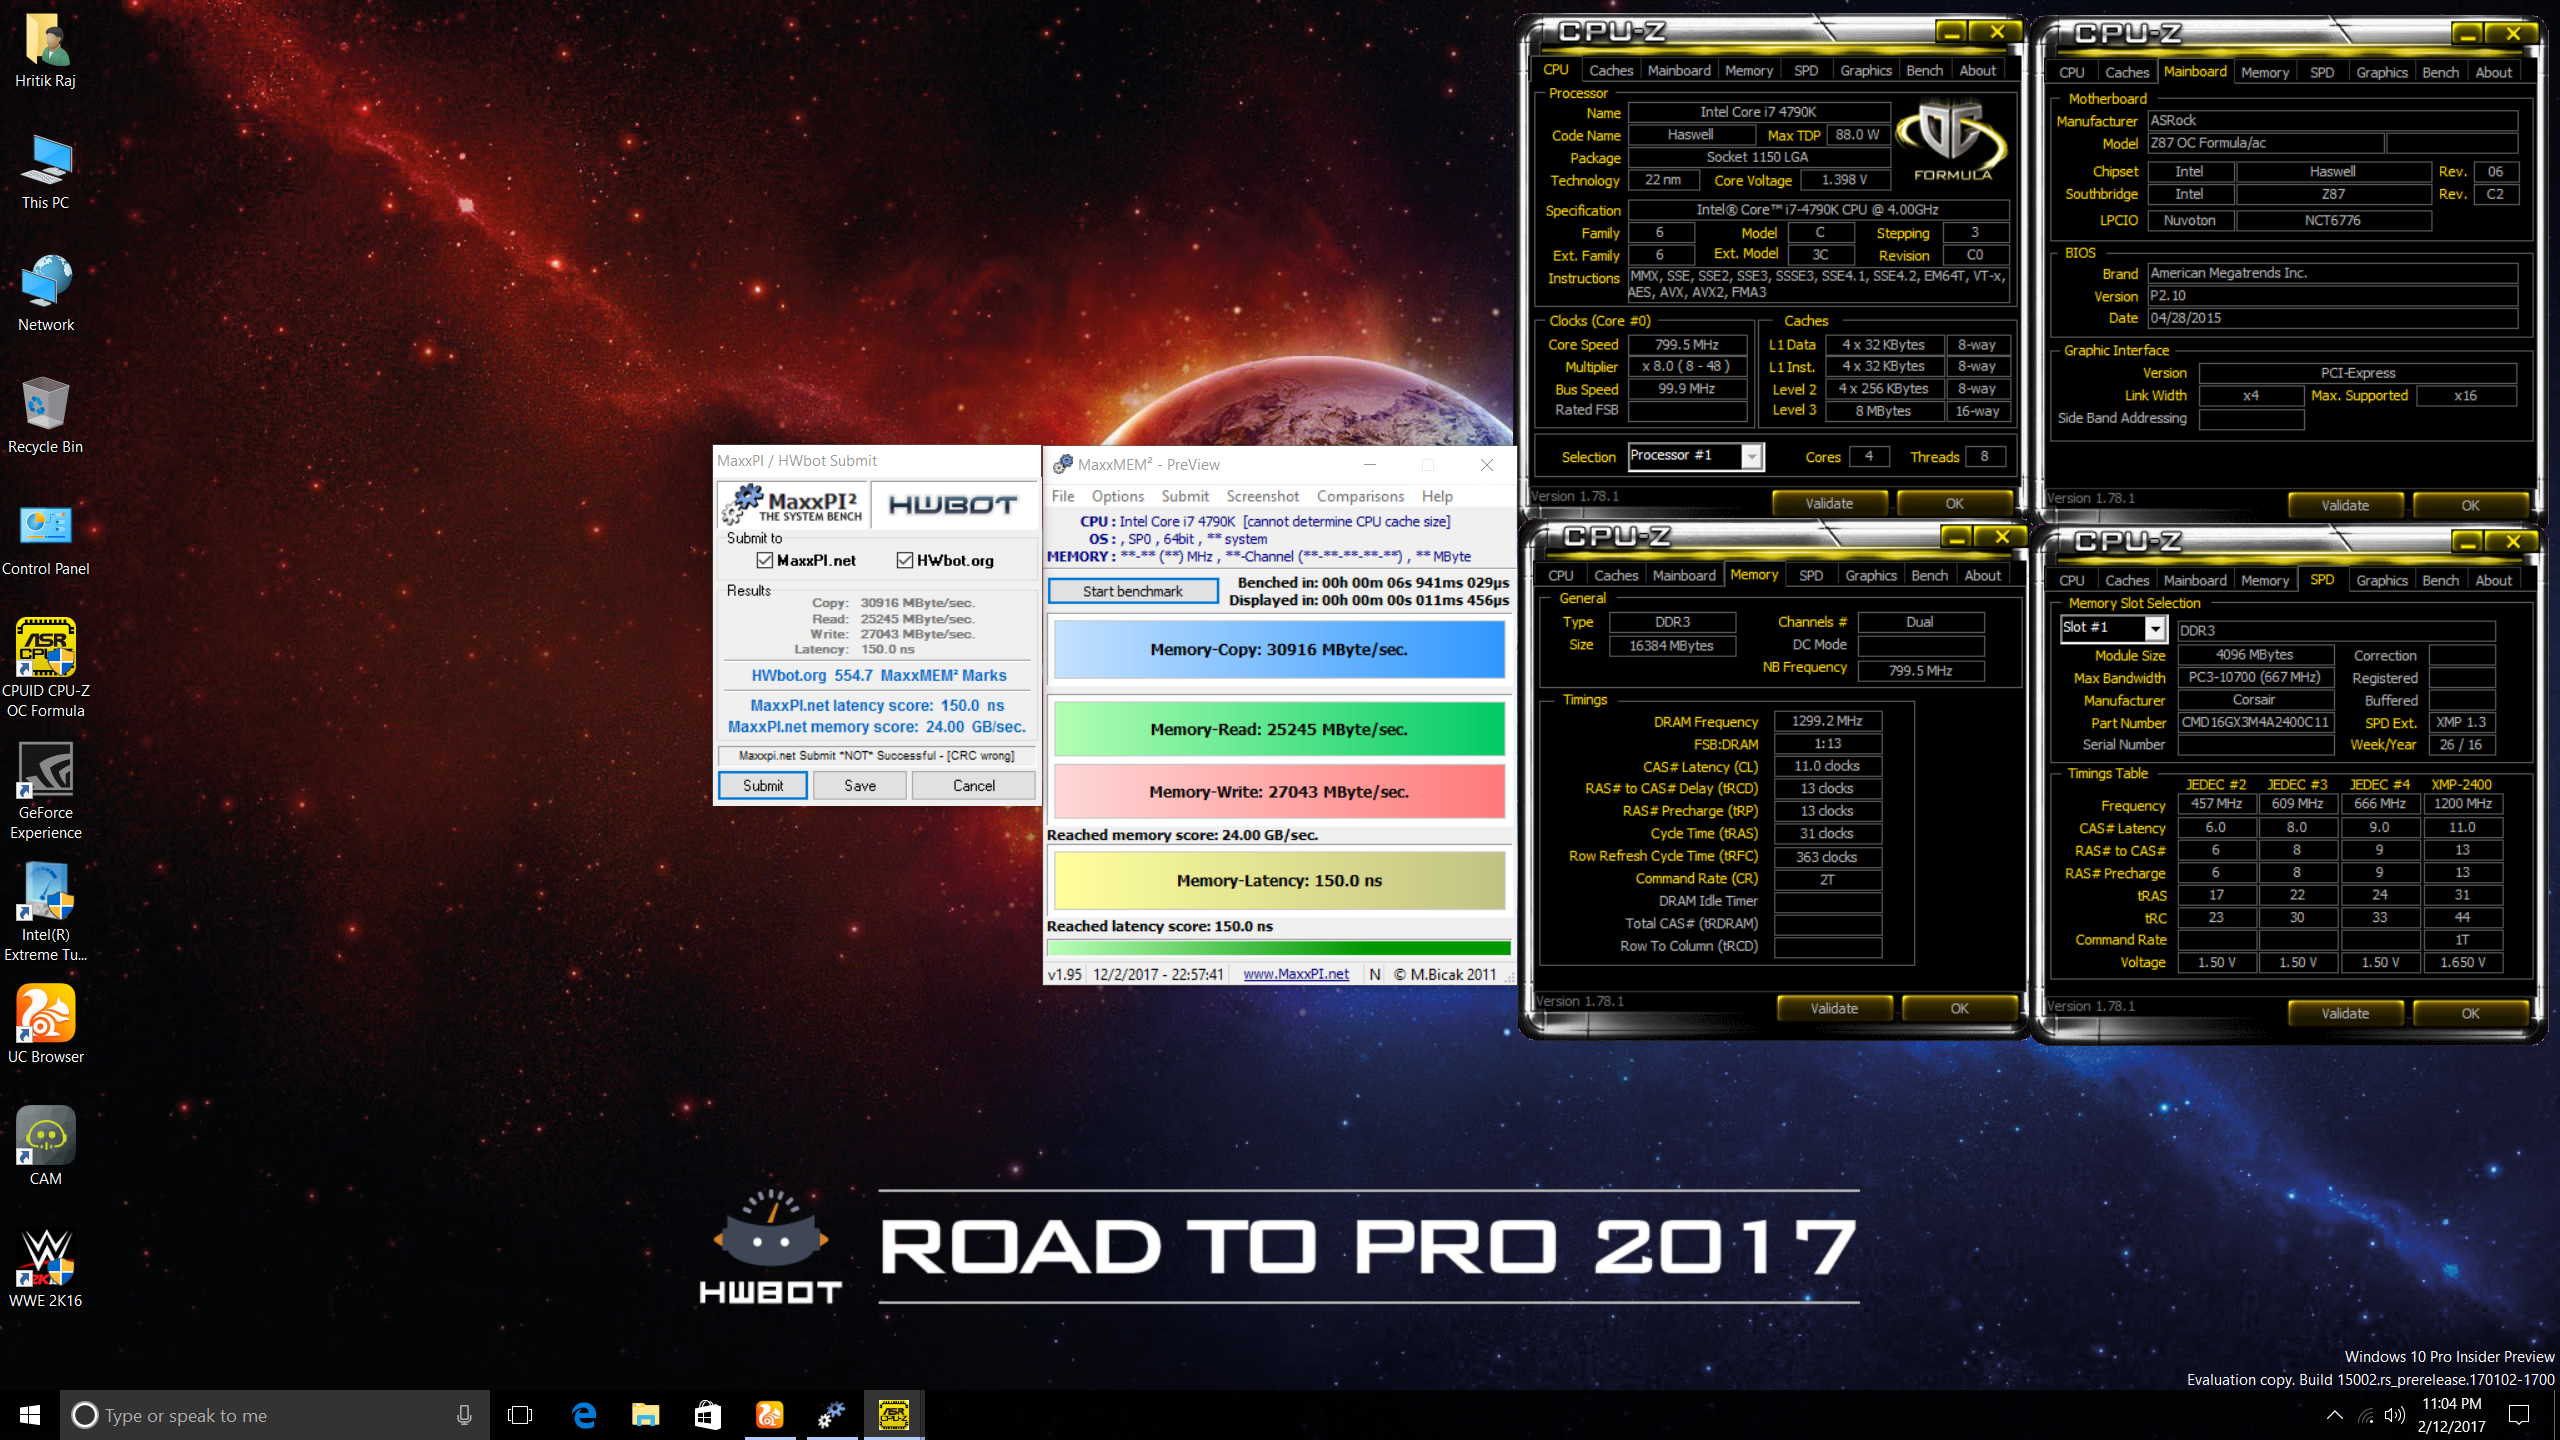Open the Recycle Bin icon
Viewport: 2560px width, 1440px height.
tap(46, 416)
